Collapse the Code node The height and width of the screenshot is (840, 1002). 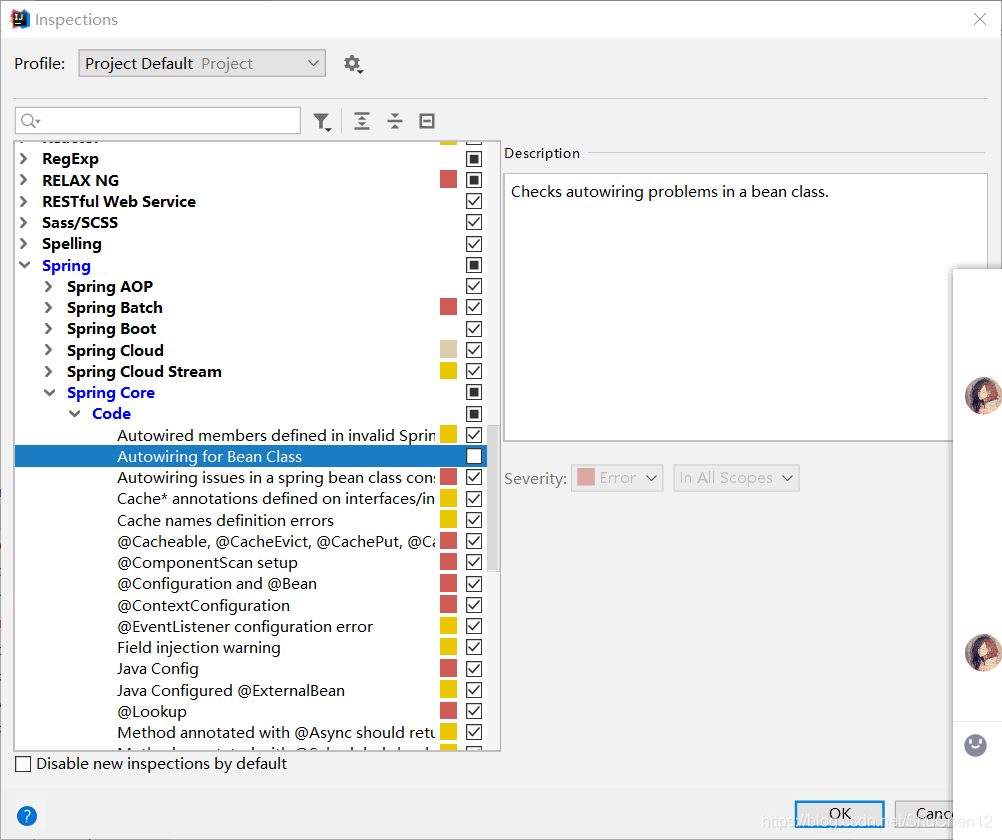[75, 414]
